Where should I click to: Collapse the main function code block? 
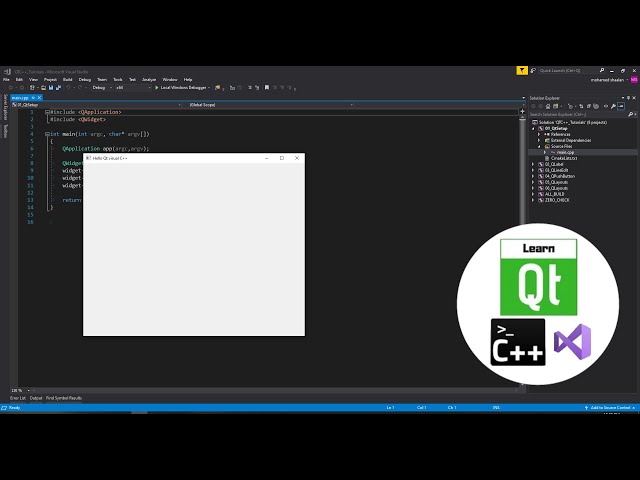click(47, 134)
